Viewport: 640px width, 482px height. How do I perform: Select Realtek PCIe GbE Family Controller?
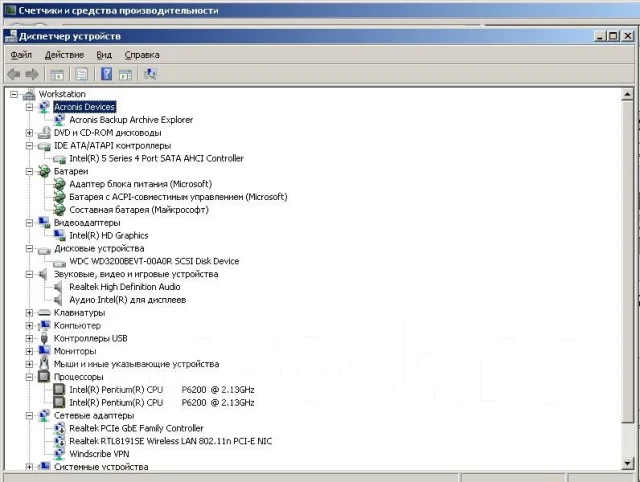(x=136, y=428)
